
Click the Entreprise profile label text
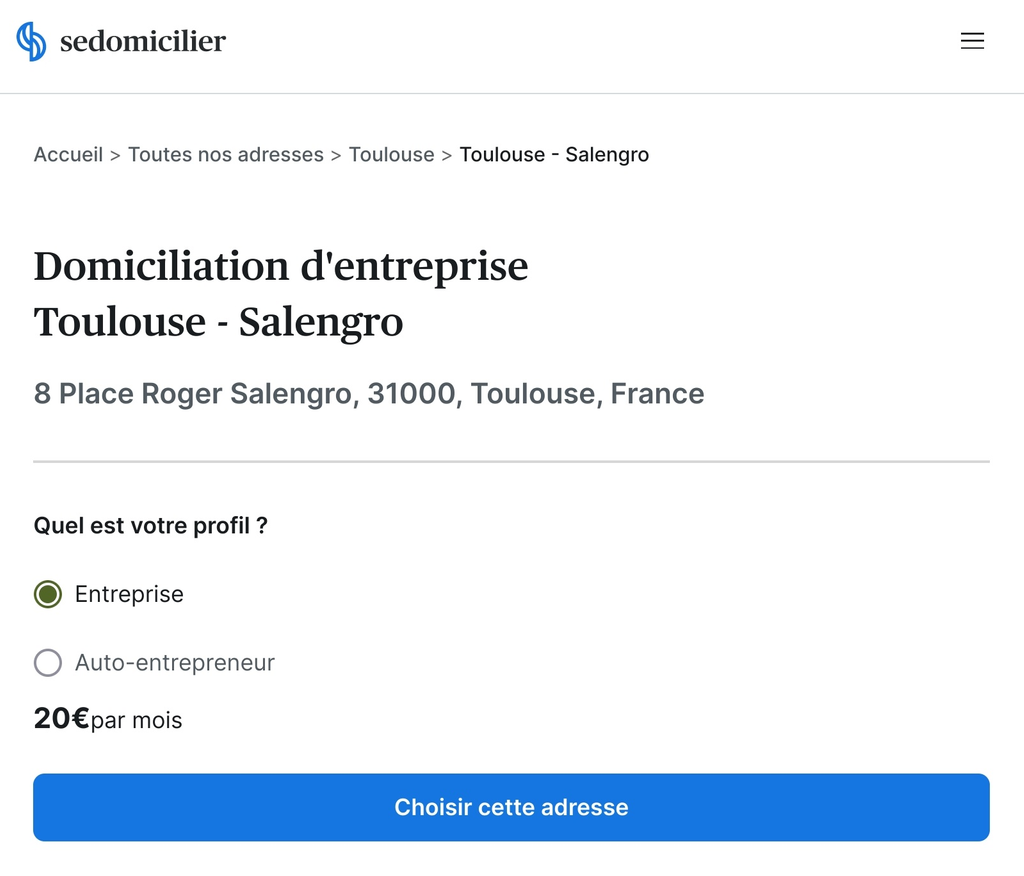click(129, 594)
